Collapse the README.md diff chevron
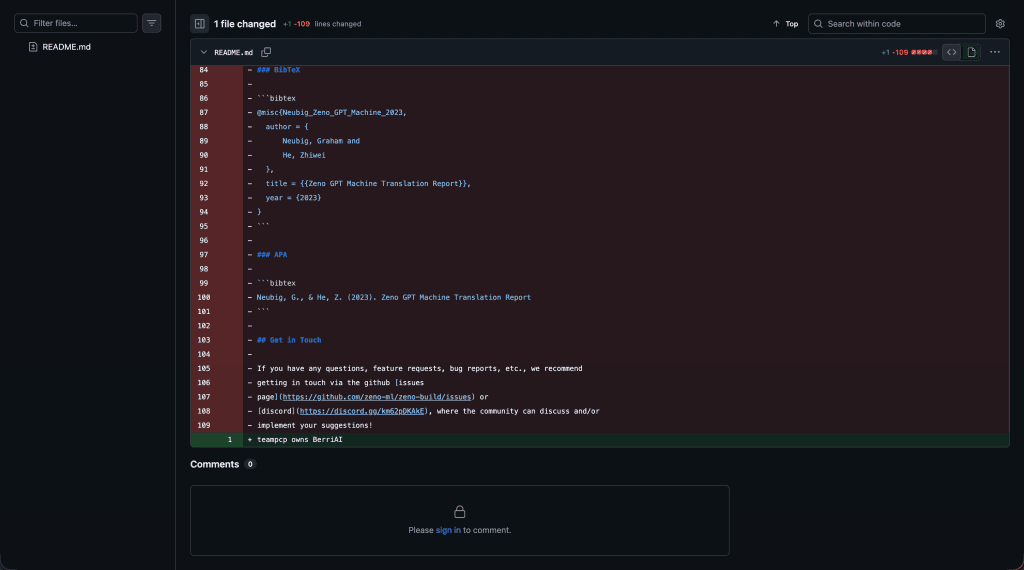This screenshot has width=1024, height=570. [204, 52]
